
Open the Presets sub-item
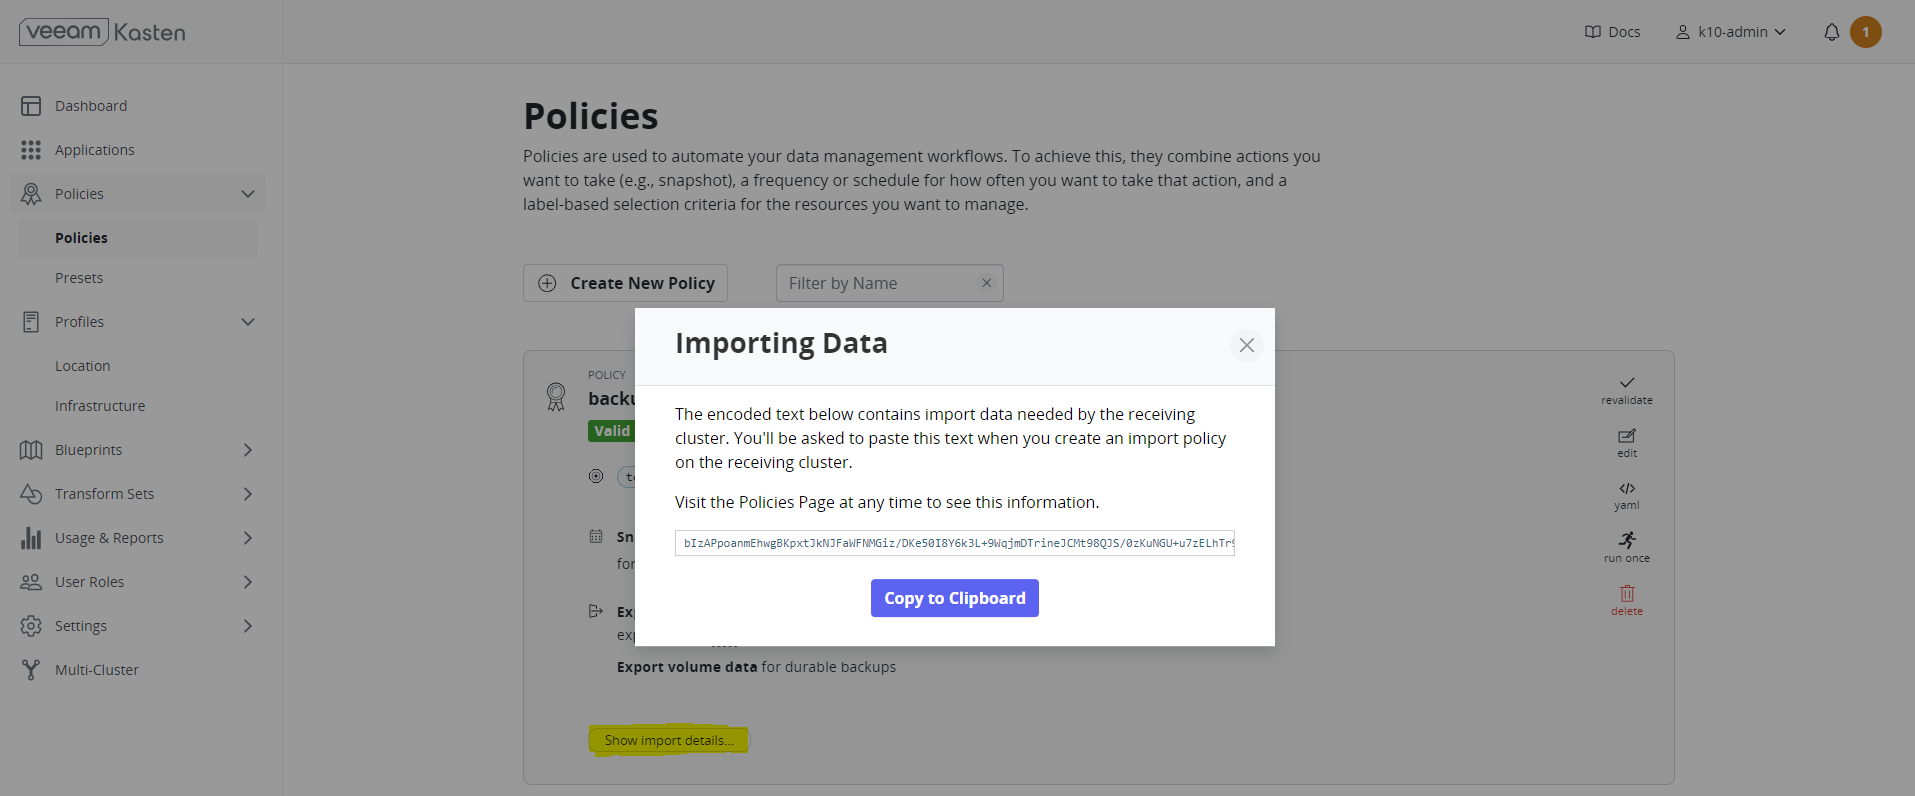click(79, 278)
